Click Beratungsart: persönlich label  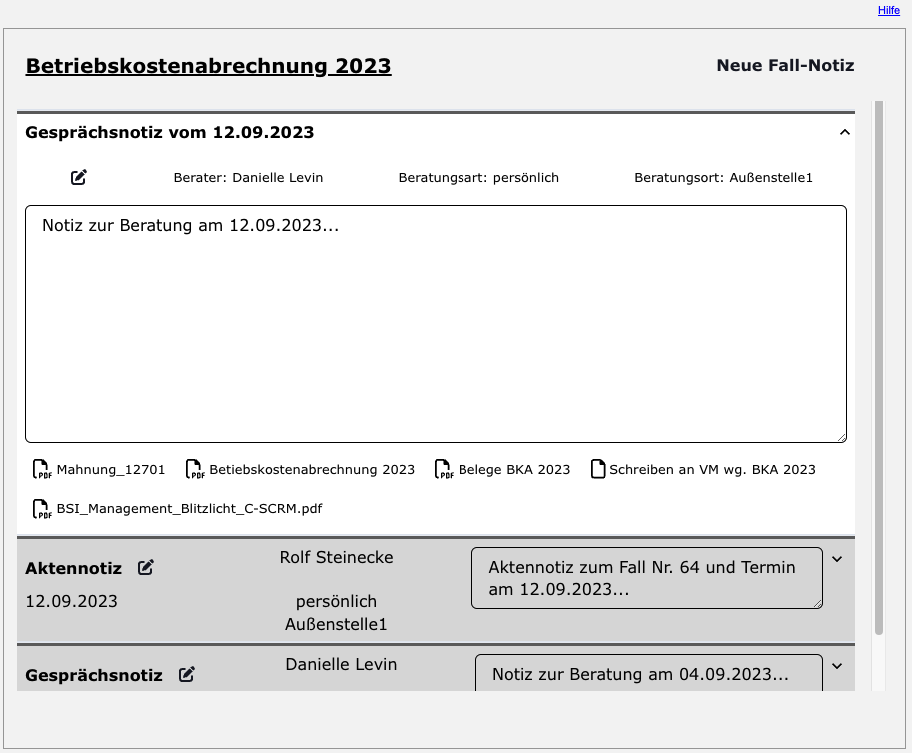pyautogui.click(x=478, y=177)
